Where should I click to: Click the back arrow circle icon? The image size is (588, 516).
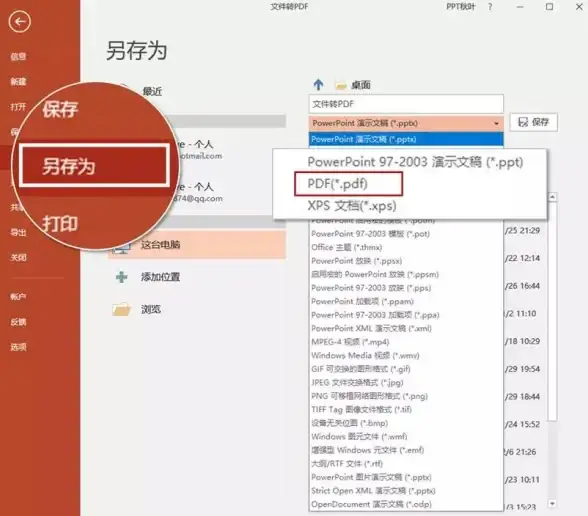pos(20,21)
